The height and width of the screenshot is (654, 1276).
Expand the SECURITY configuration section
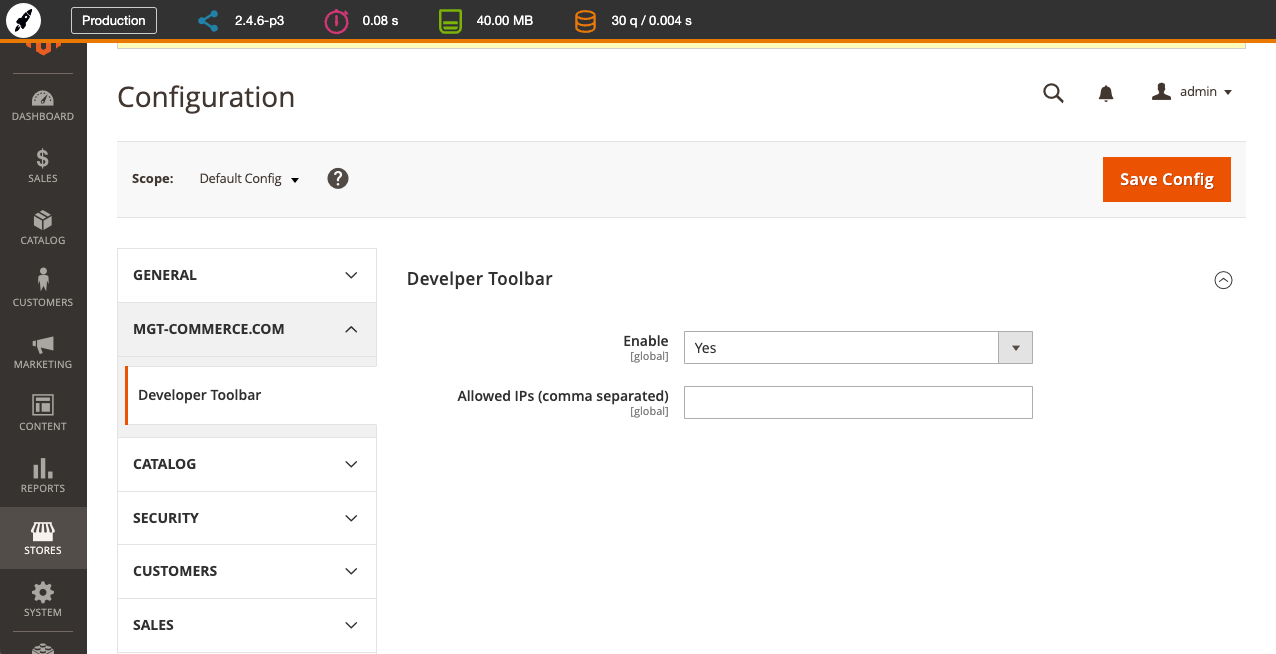[x=246, y=518]
